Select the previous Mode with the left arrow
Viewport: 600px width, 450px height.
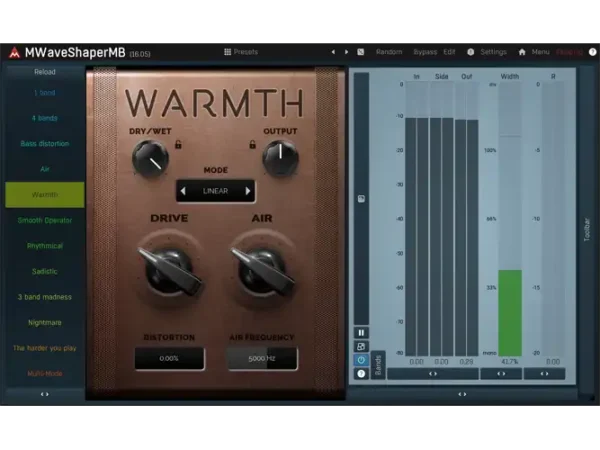(x=183, y=191)
